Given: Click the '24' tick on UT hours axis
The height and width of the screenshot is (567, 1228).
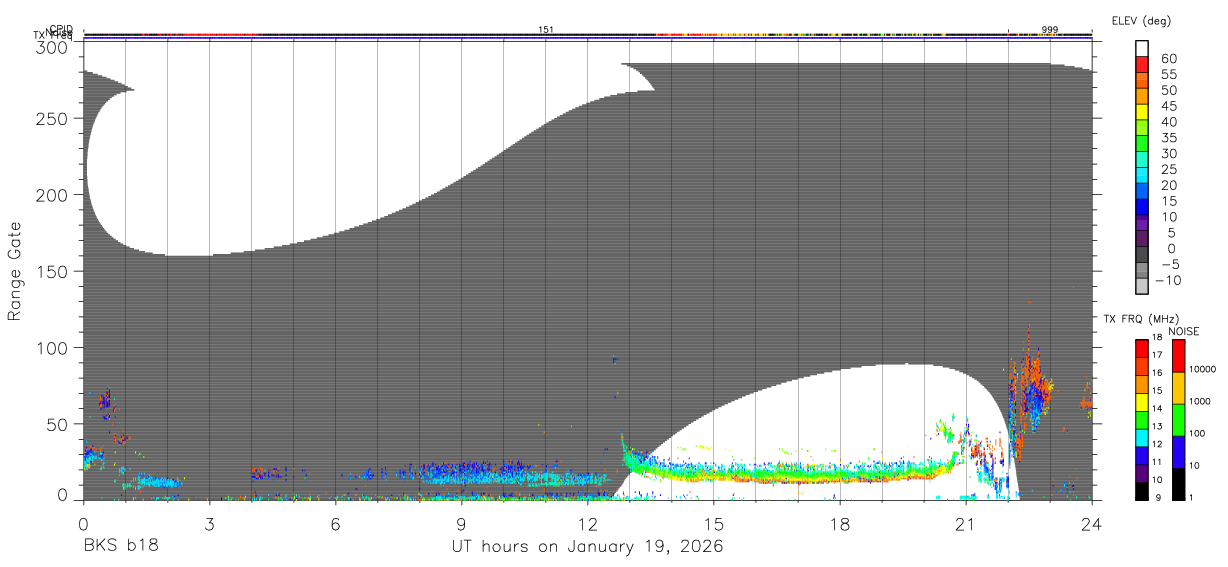Looking at the screenshot, I should (1091, 524).
